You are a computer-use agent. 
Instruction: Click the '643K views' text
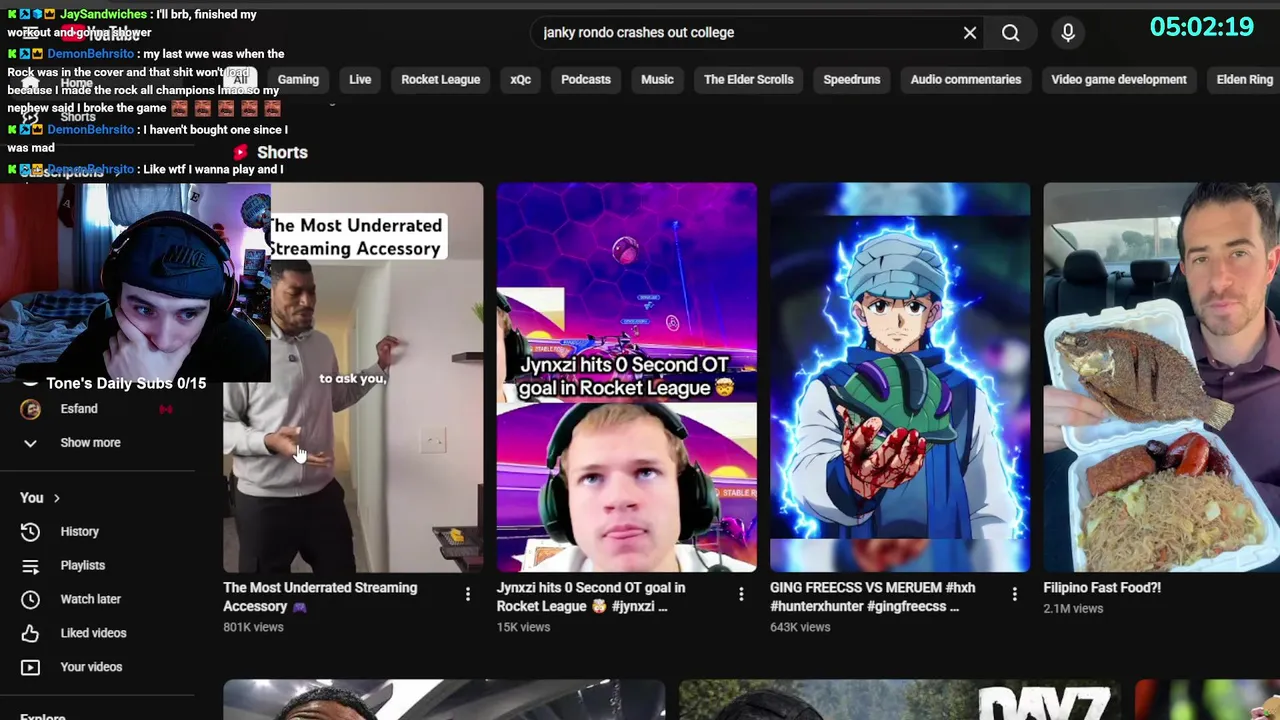(800, 627)
